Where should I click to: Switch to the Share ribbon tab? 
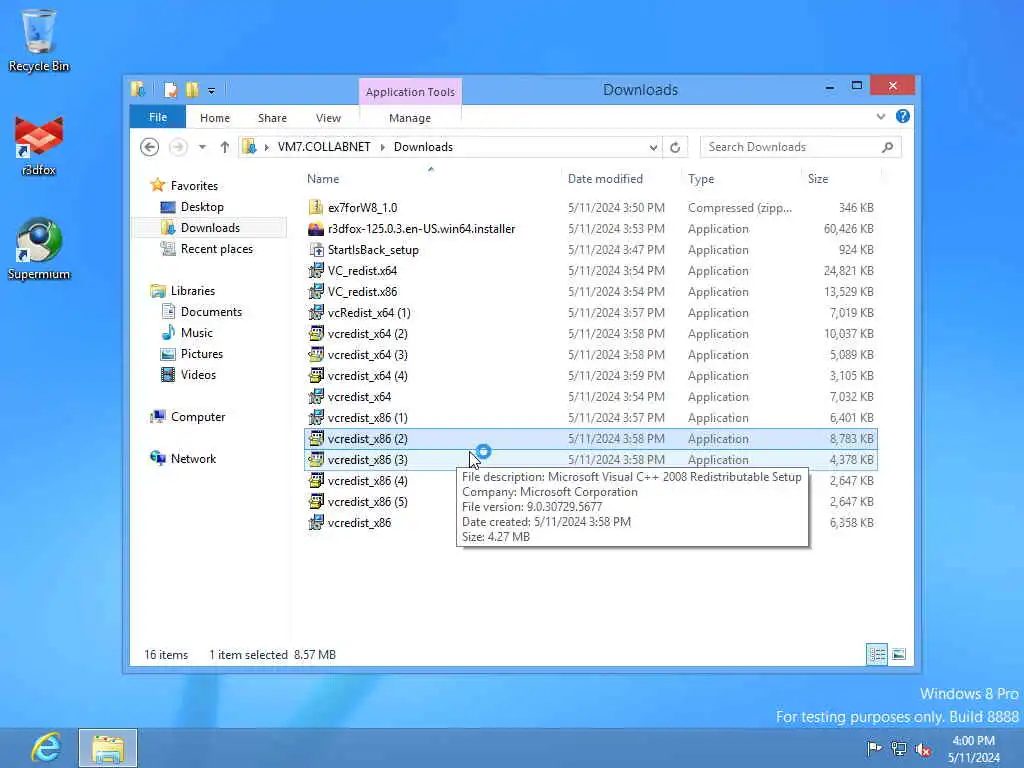click(272, 118)
